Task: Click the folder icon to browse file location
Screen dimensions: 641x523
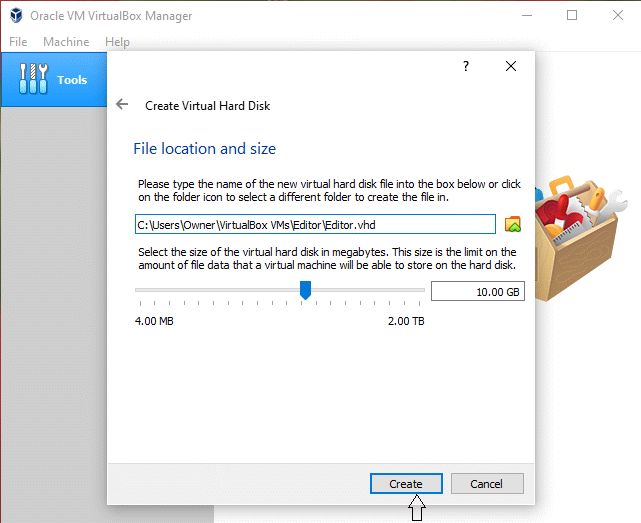Action: coord(513,224)
